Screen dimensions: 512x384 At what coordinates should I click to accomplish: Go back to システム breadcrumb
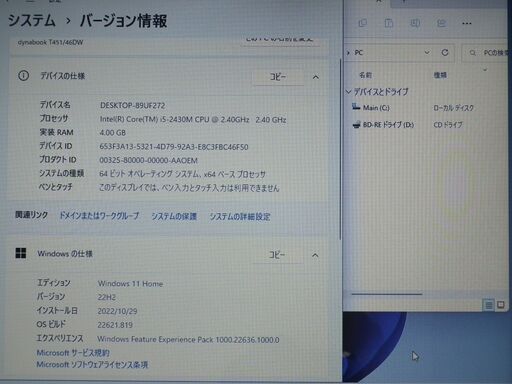tap(32, 21)
